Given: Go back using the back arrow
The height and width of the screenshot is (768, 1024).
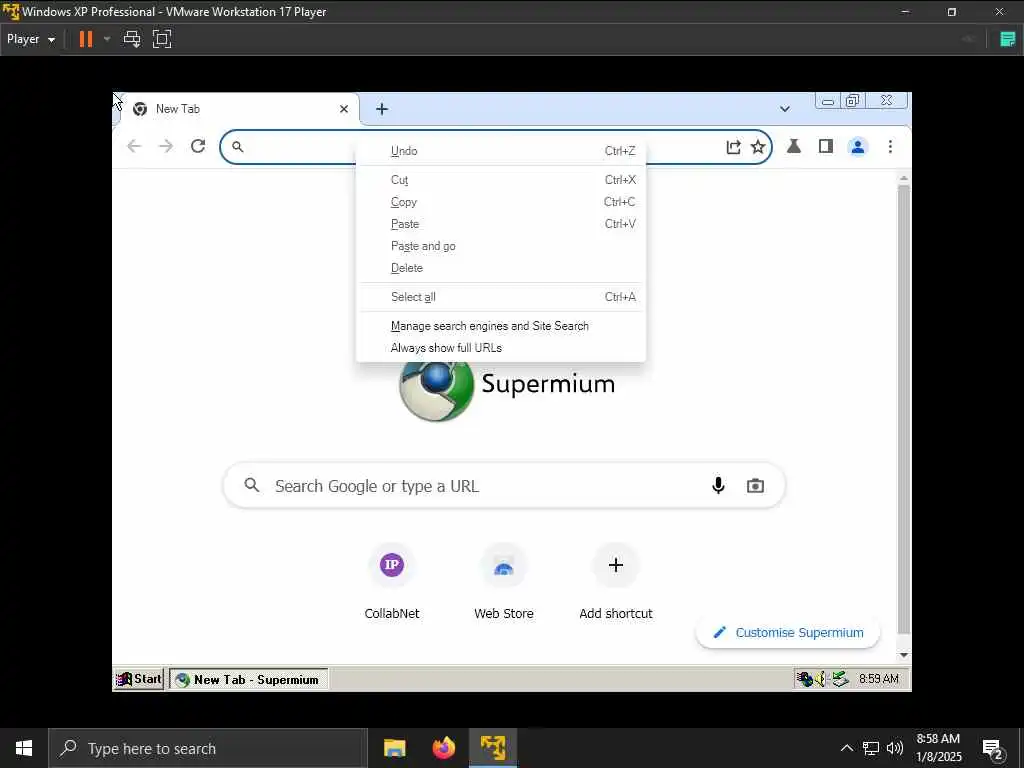Looking at the screenshot, I should 135,146.
